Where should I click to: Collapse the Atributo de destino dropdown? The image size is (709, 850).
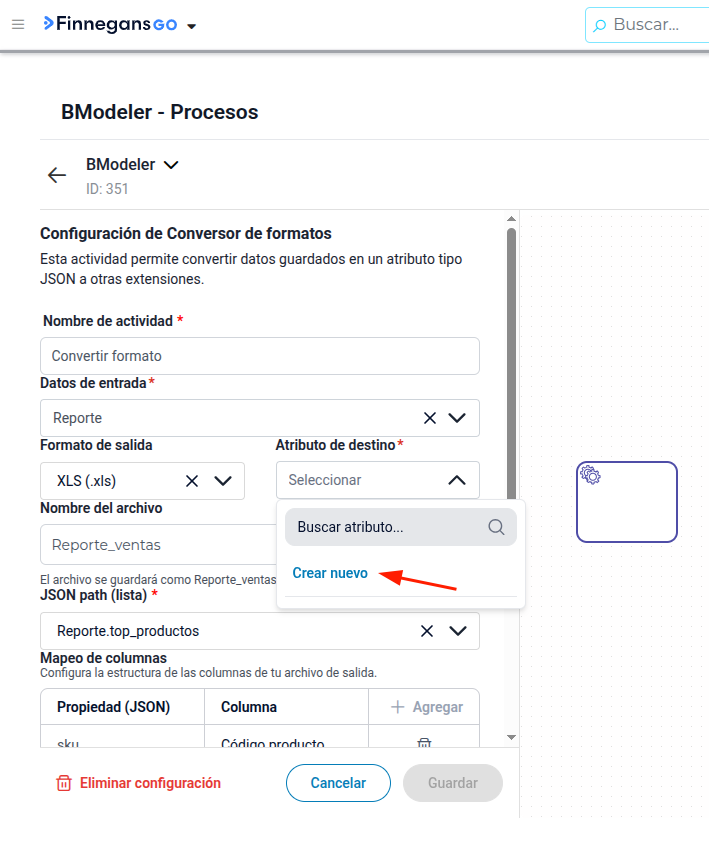457,480
